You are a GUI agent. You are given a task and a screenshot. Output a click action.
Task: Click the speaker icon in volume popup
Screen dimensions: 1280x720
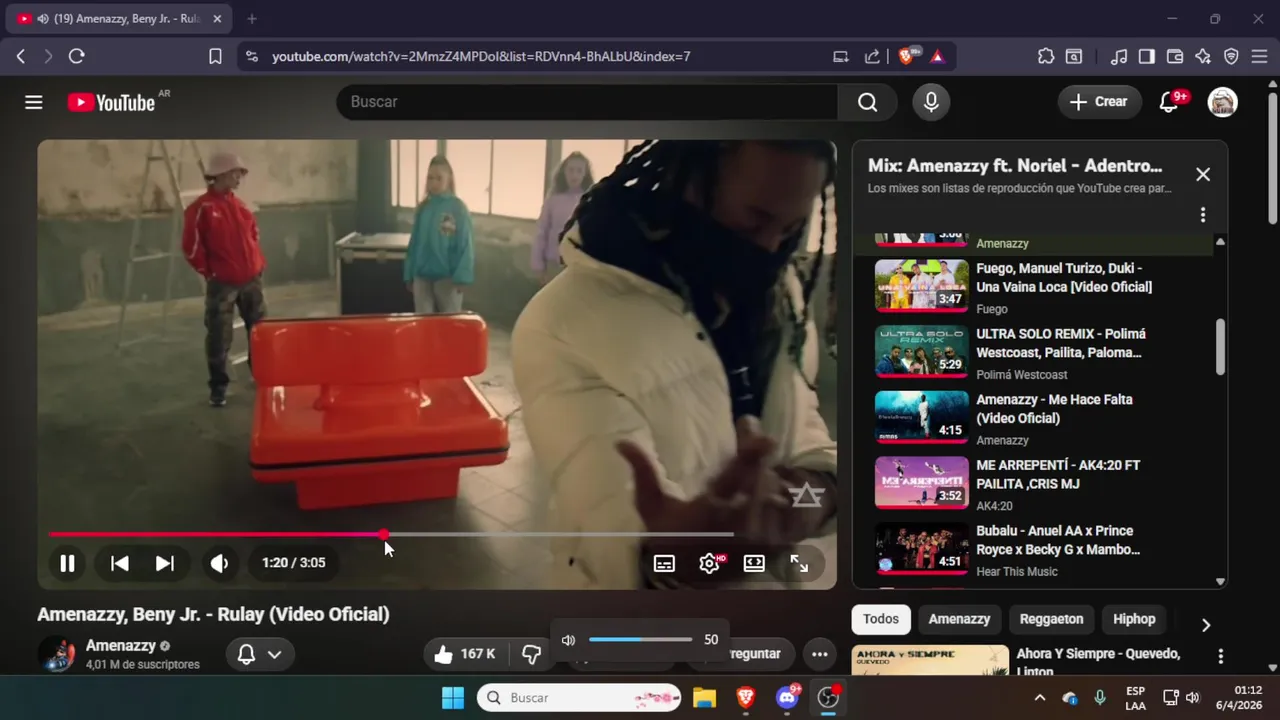[x=568, y=640]
